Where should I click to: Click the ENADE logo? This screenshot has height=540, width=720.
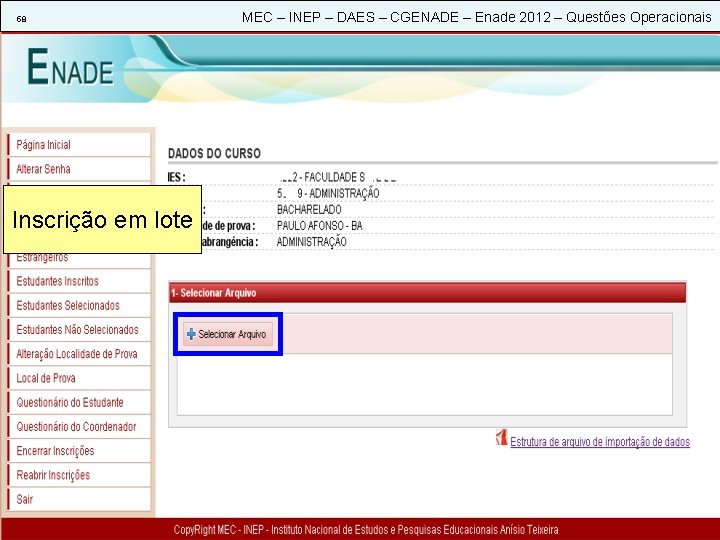(70, 68)
